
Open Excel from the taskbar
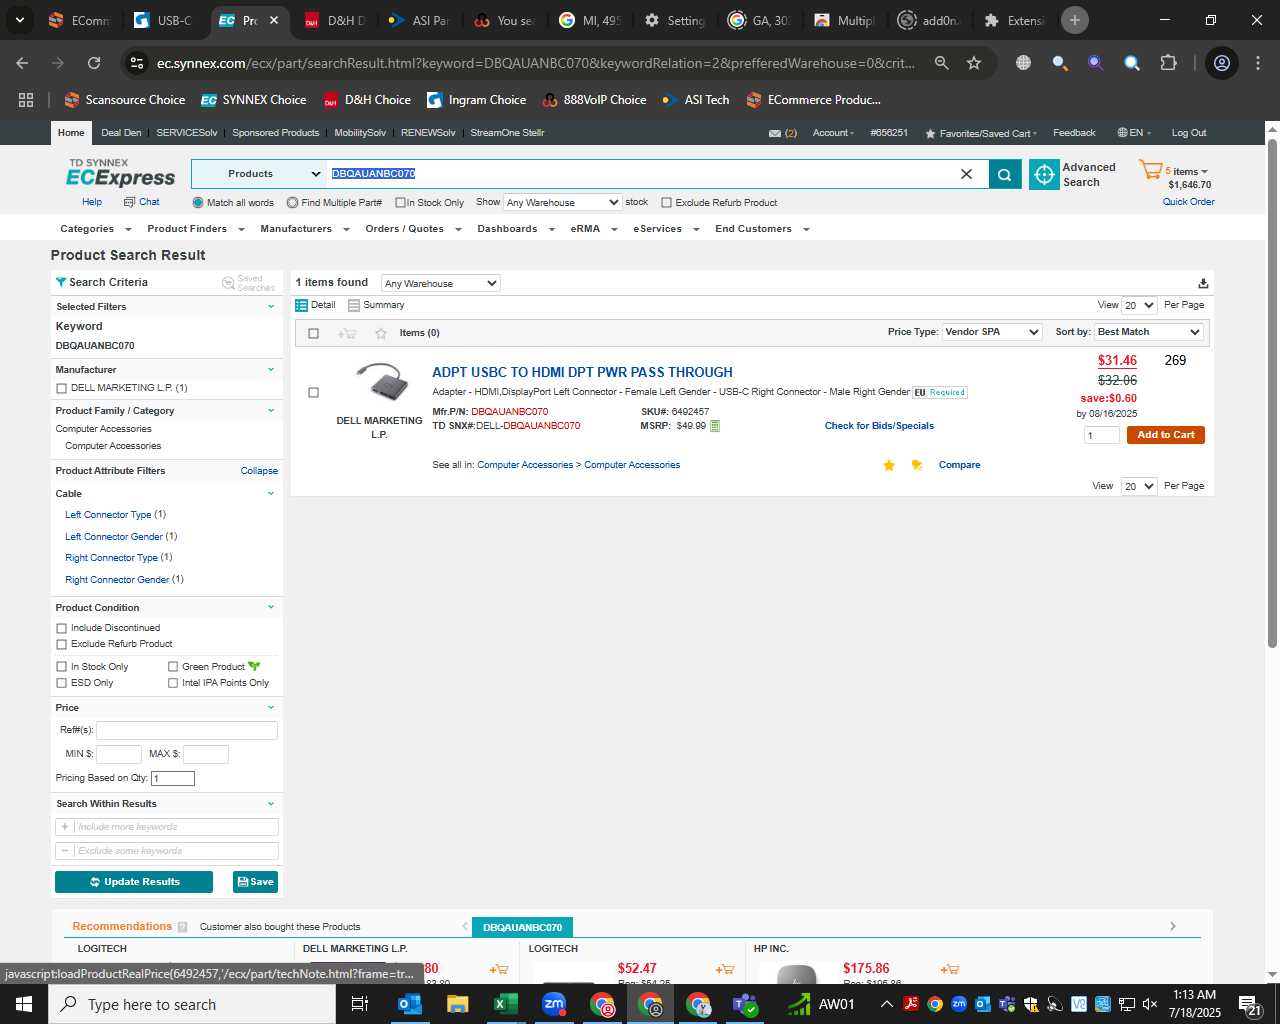coord(505,1004)
